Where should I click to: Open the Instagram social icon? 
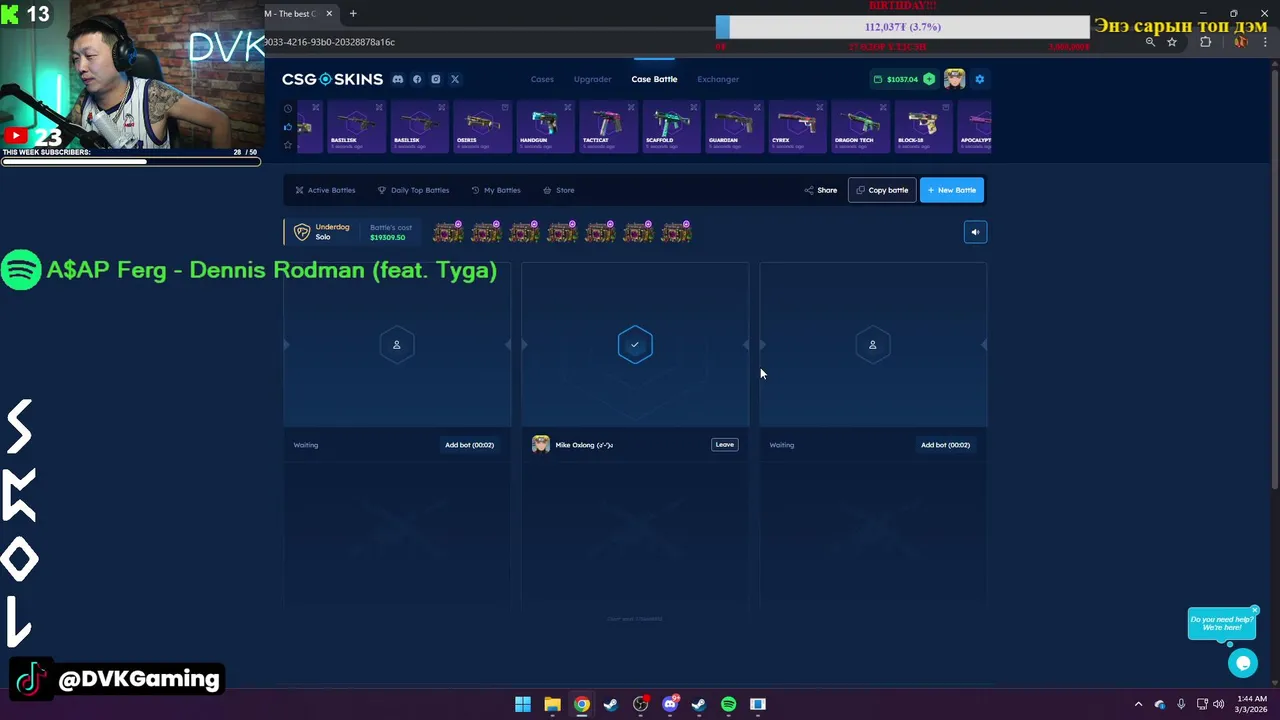point(435,79)
